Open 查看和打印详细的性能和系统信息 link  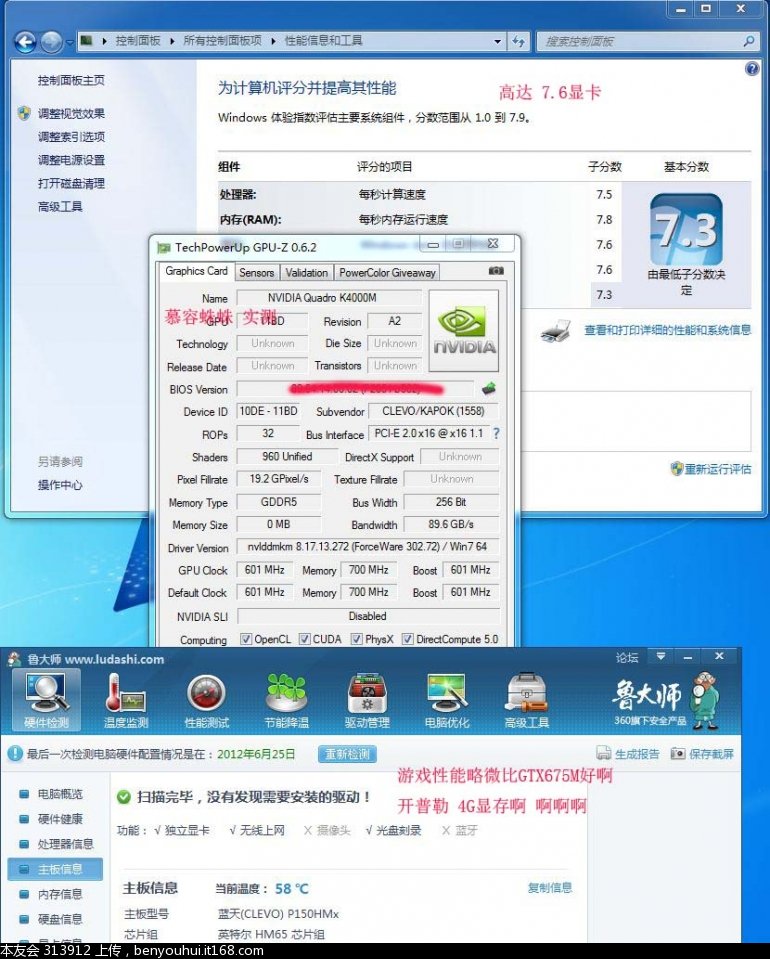click(x=667, y=330)
